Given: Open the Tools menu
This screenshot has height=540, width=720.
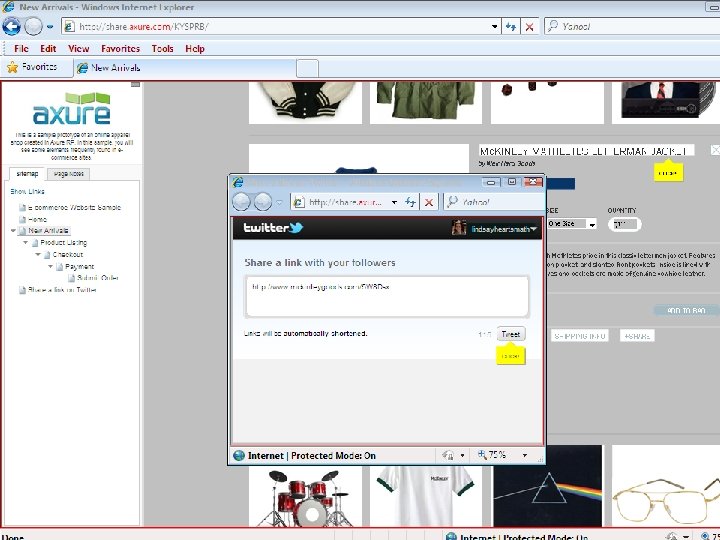Looking at the screenshot, I should [x=163, y=49].
